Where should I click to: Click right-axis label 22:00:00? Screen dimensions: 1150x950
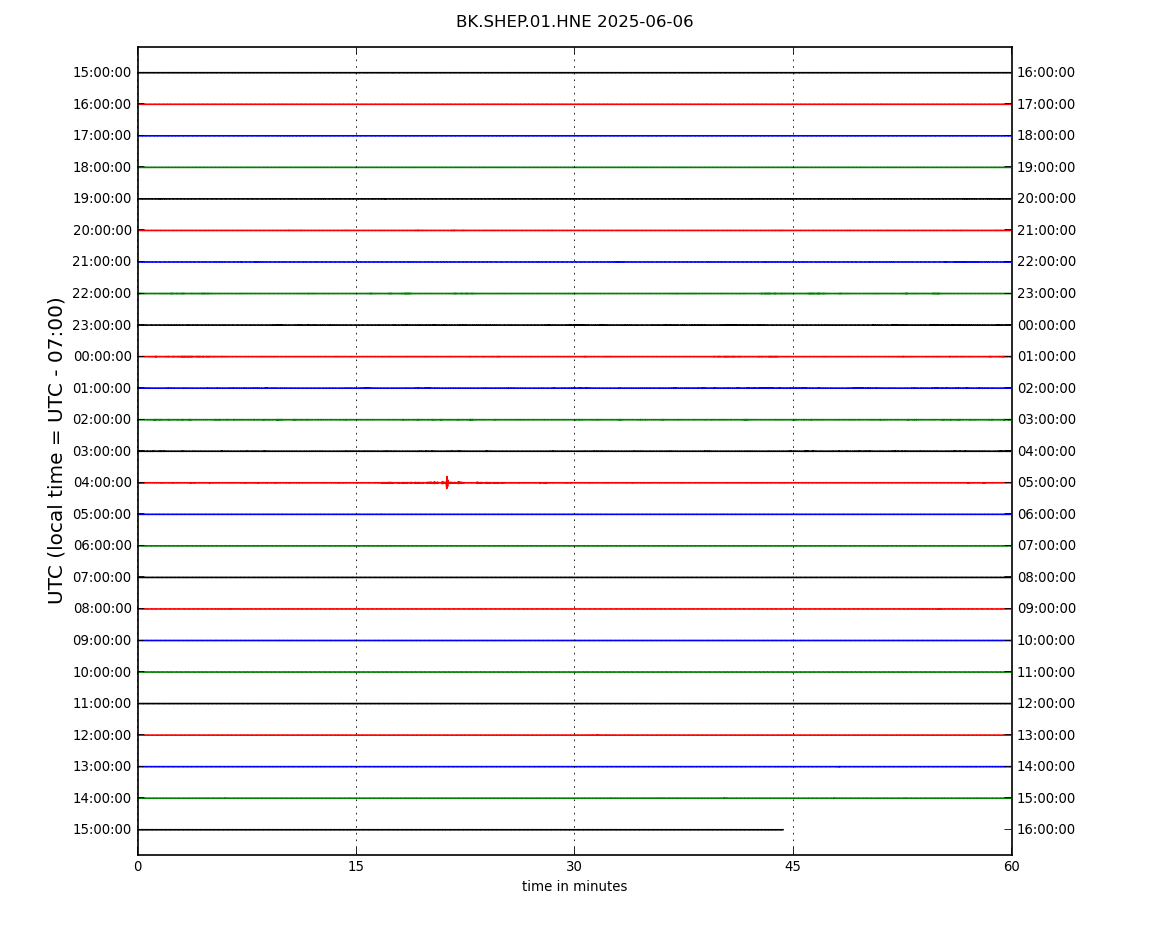pyautogui.click(x=1047, y=262)
